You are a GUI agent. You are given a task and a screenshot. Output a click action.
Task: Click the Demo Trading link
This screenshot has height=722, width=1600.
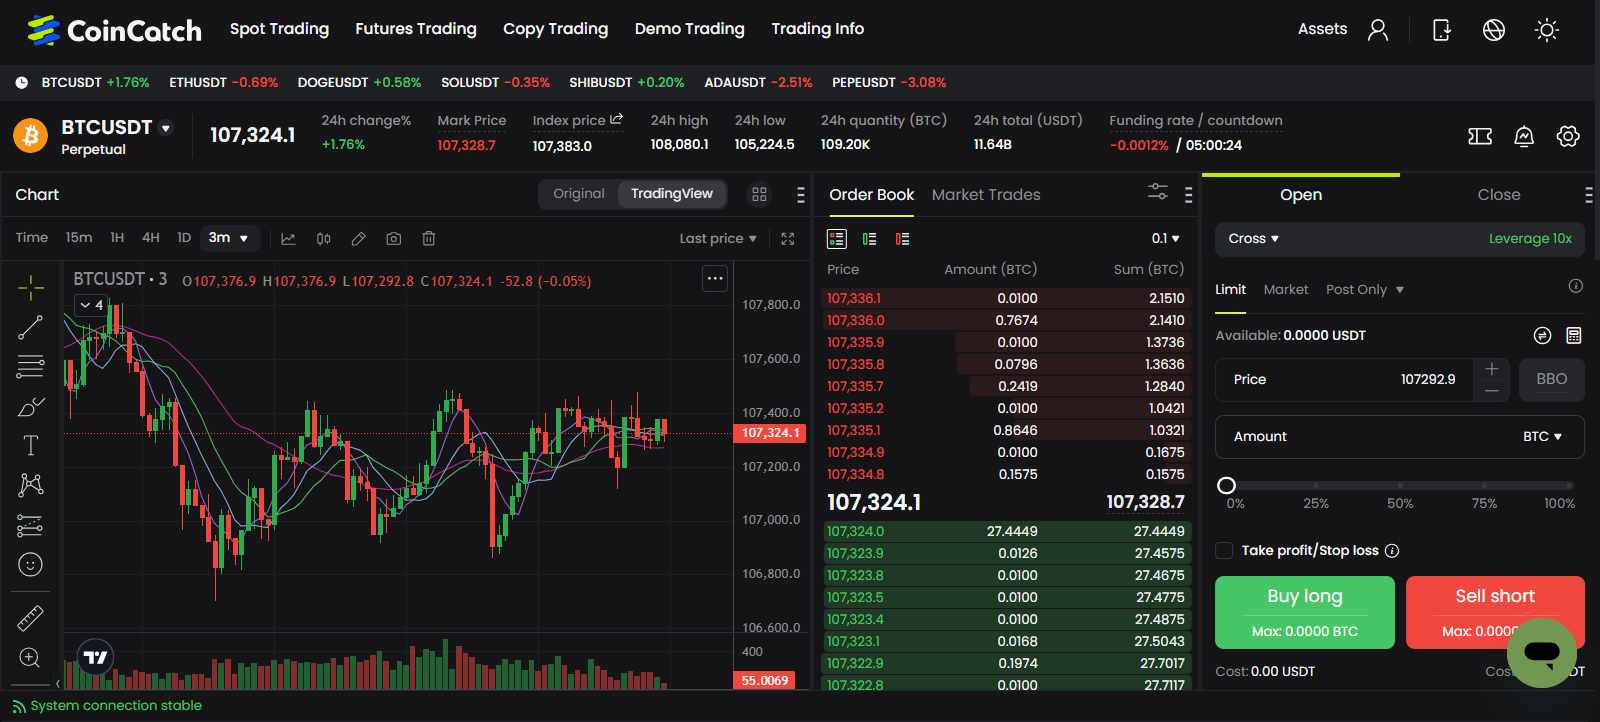689,29
